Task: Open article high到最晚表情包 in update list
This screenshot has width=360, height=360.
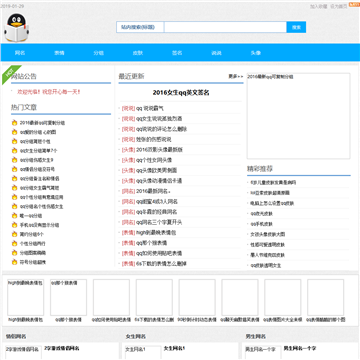Action: pos(156,232)
